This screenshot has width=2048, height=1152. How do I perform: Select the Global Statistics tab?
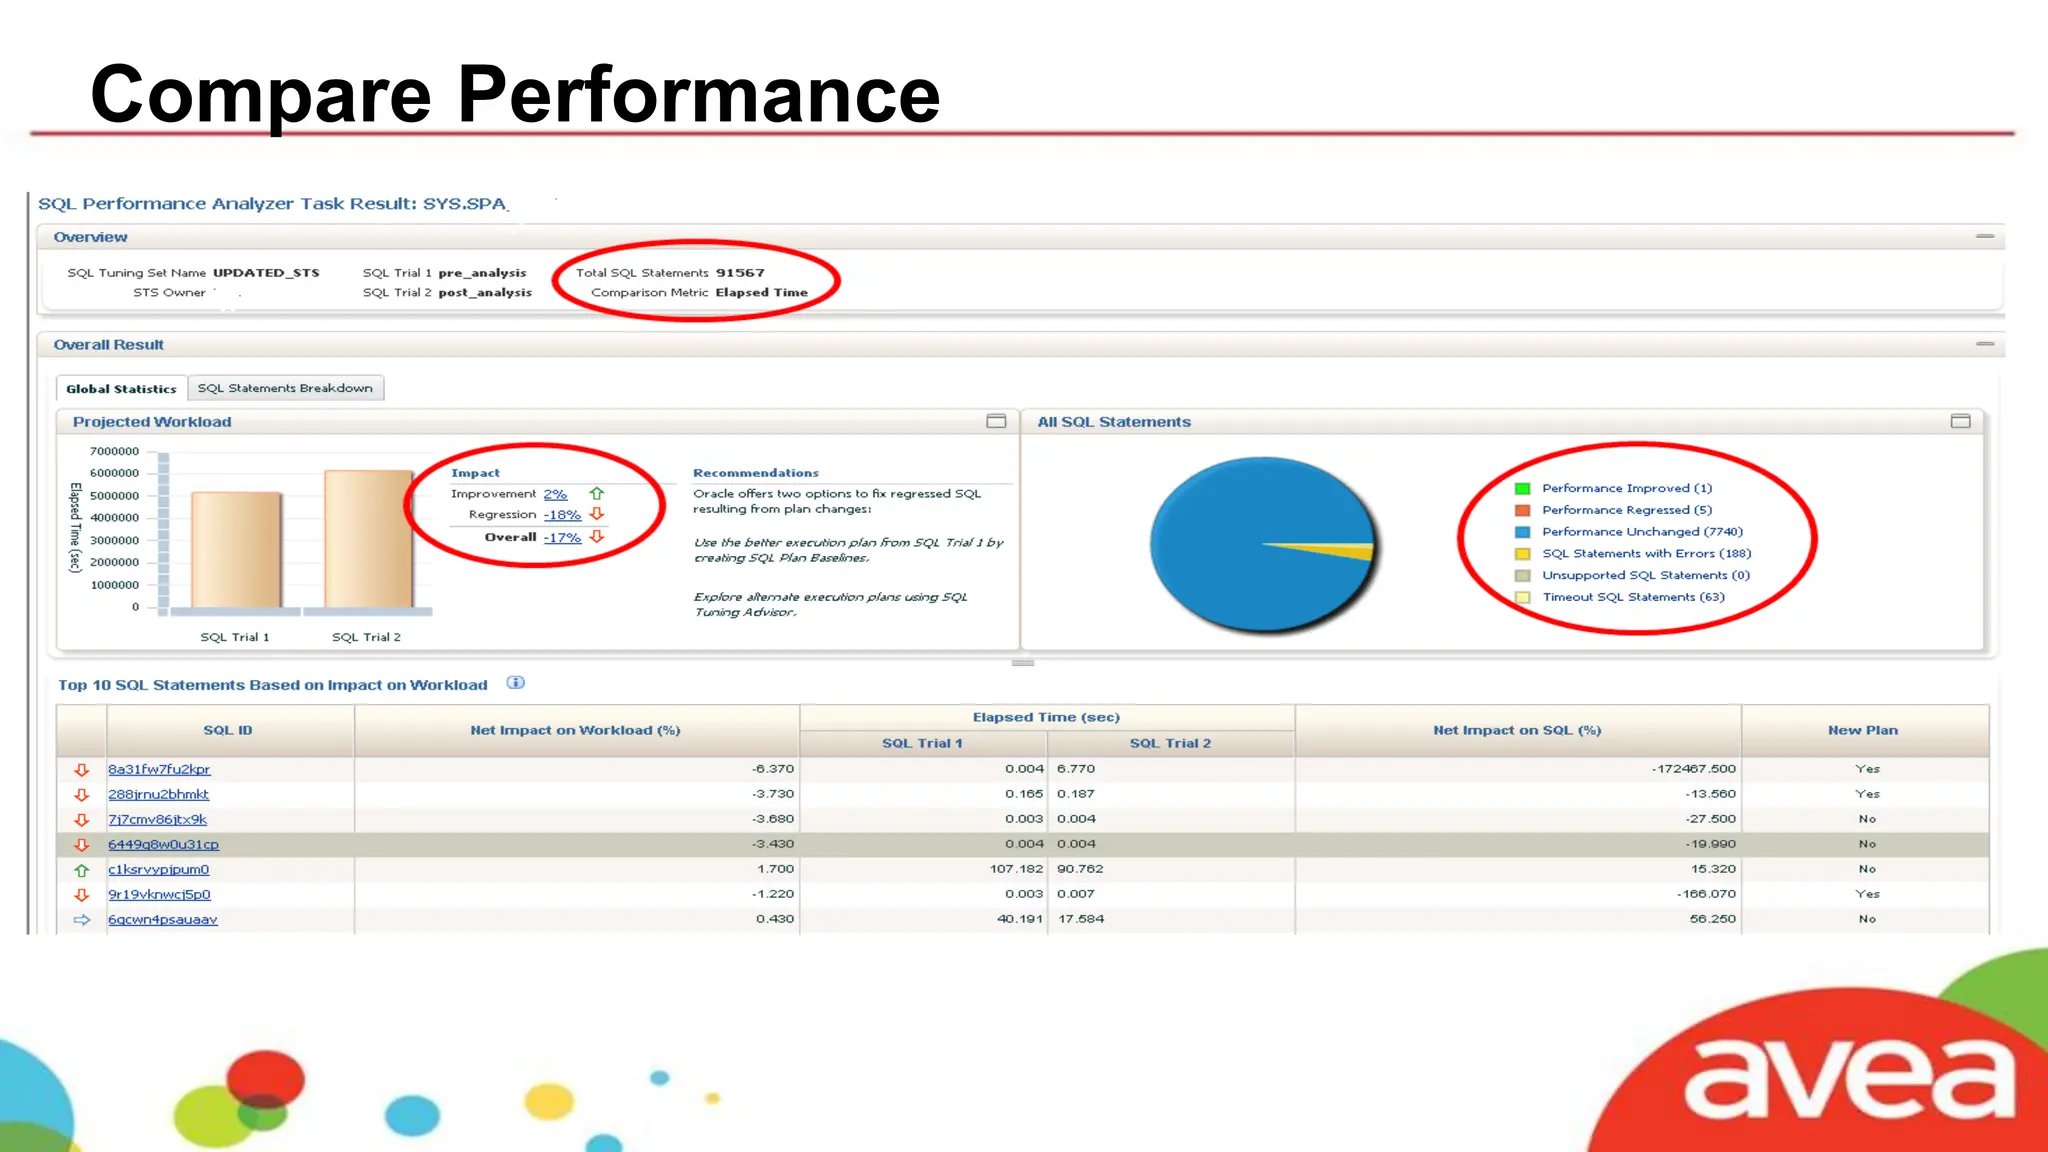(121, 389)
